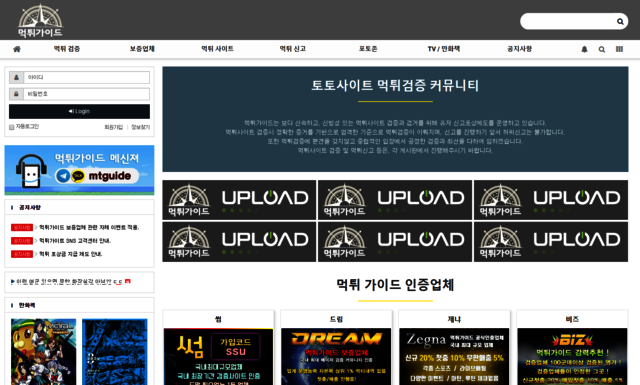640x385 pixels.
Task: Open the 먹튀 검증 menu
Action: [x=67, y=49]
